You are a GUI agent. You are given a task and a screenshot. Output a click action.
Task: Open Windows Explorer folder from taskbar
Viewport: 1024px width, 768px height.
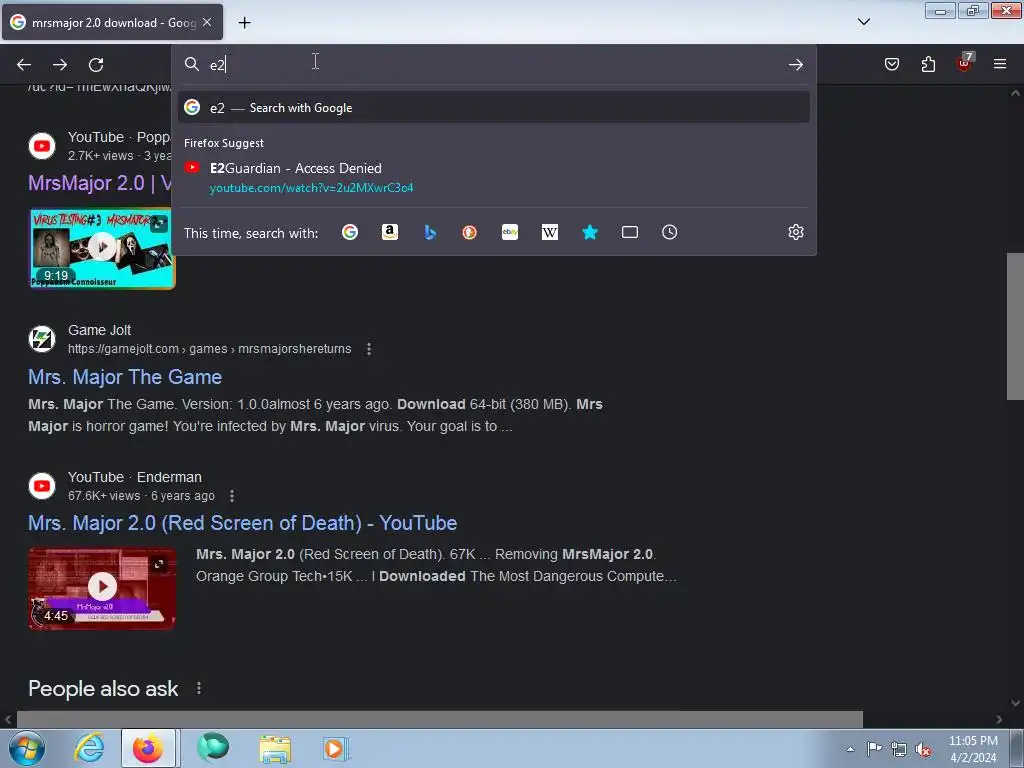[275, 748]
